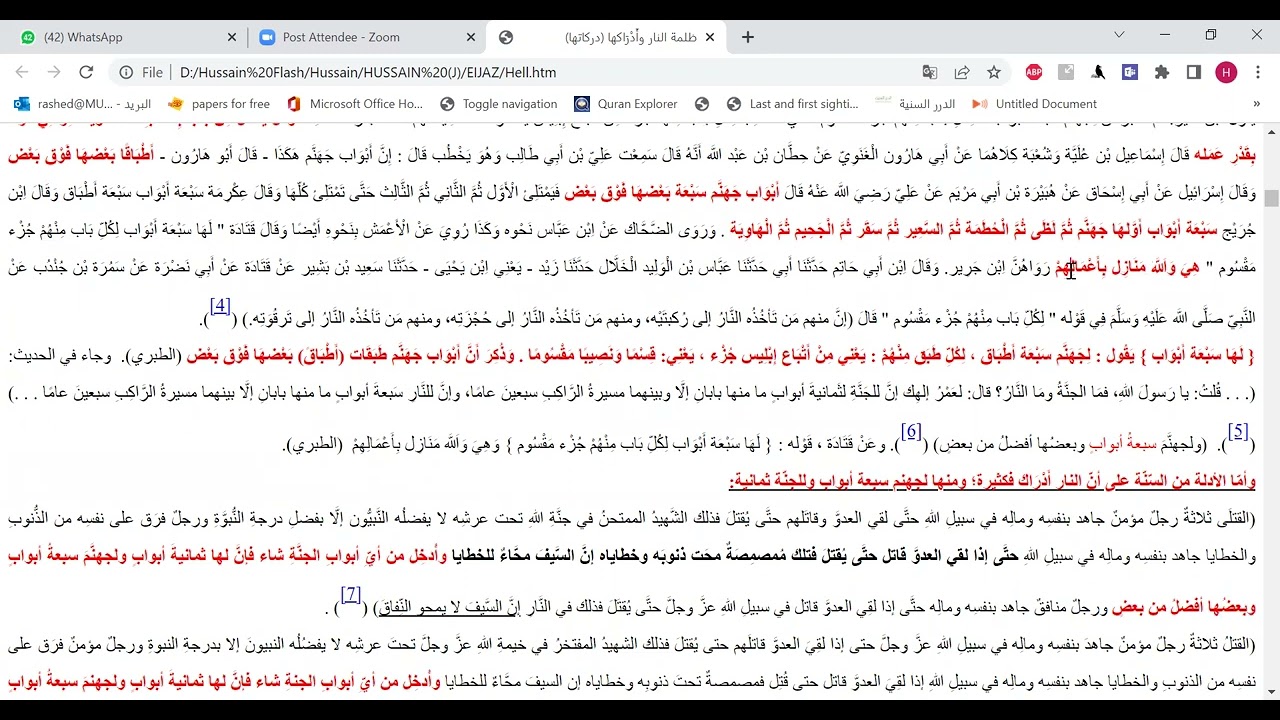The width and height of the screenshot is (1280, 720).
Task: Click the text (الطبري) ending the line with footnote [6]
Action: click(x=317, y=445)
